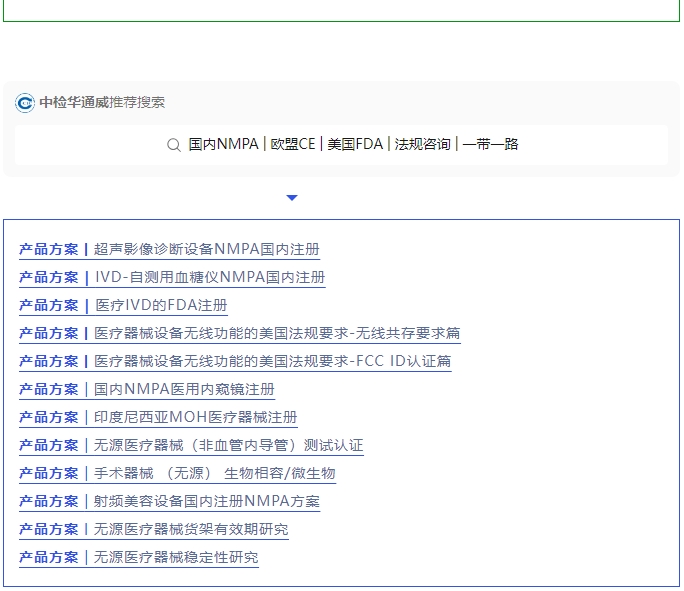The image size is (684, 591).
Task: Open 无源医疗器械稳定性研究 link
Action: [x=175, y=558]
